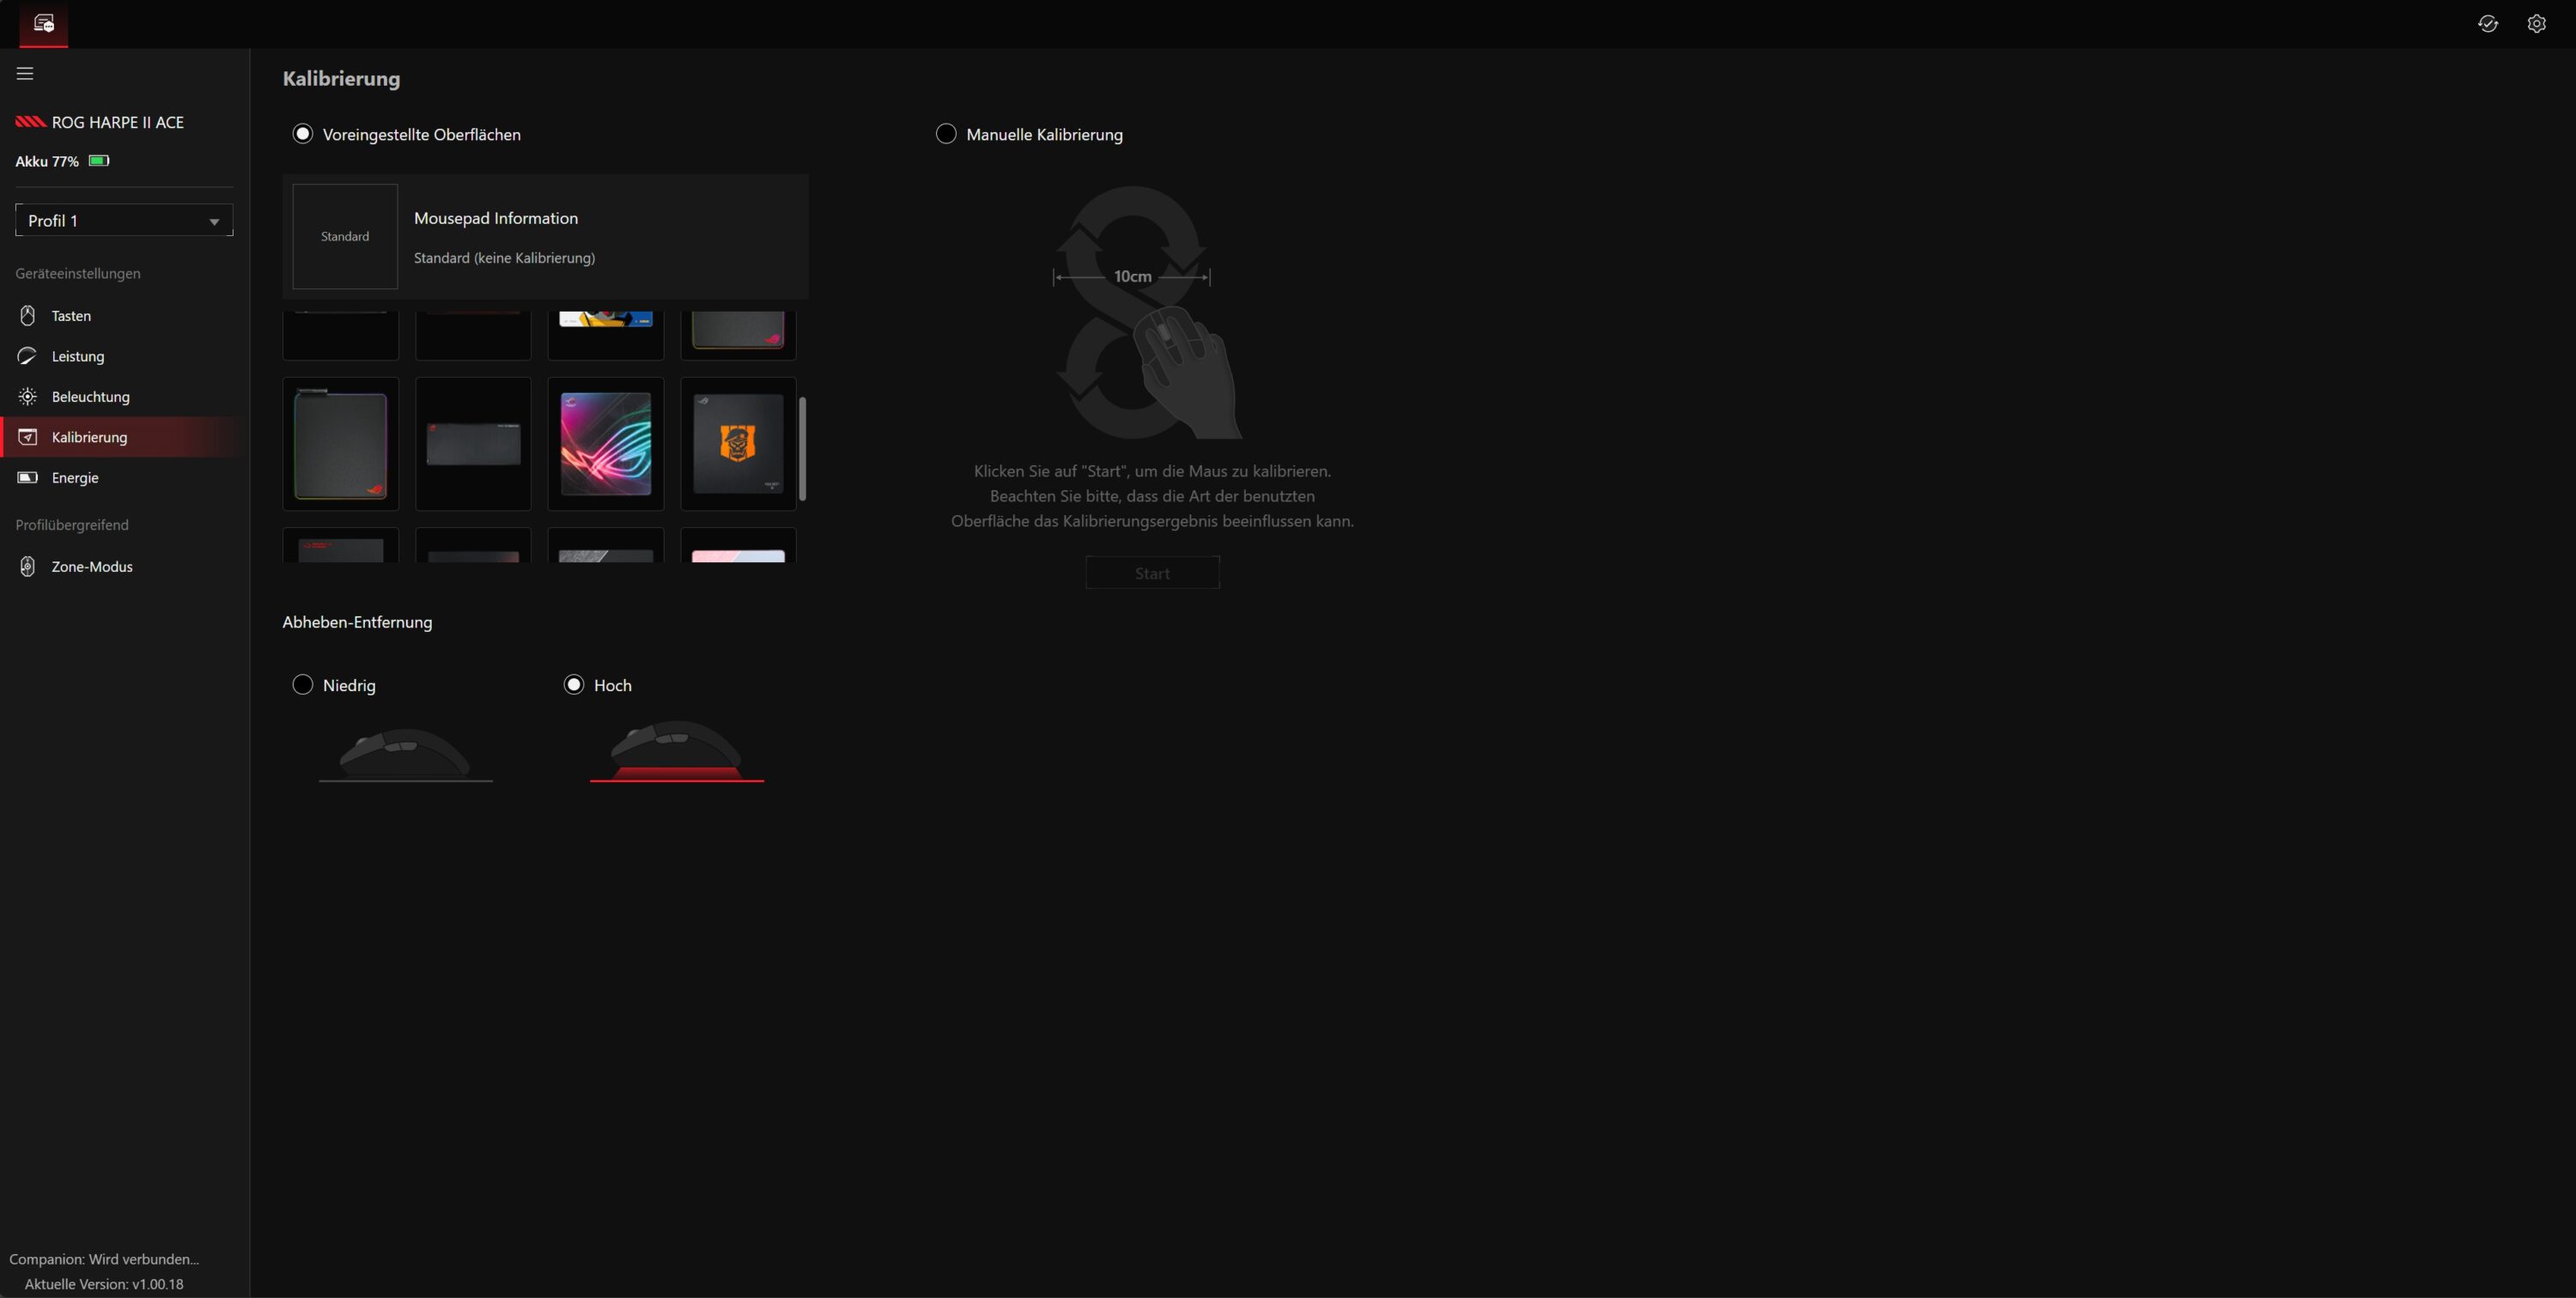
Task: Click the Leistung gauge icon
Action: click(28, 356)
